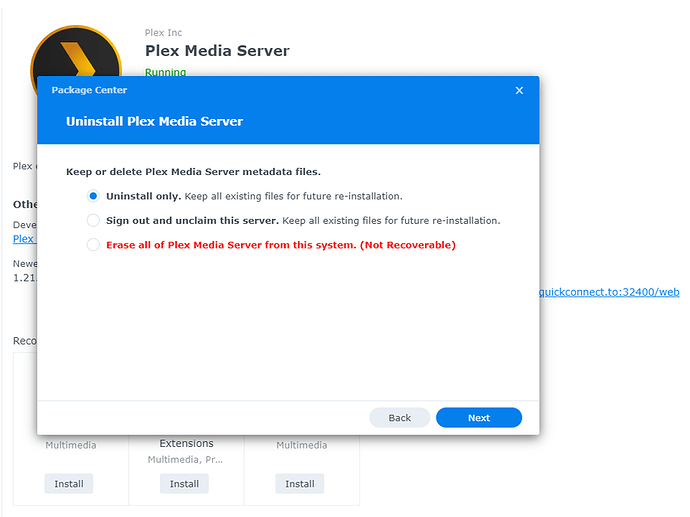Select the Uninstall only radio option
The width and height of the screenshot is (690, 517).
93,196
